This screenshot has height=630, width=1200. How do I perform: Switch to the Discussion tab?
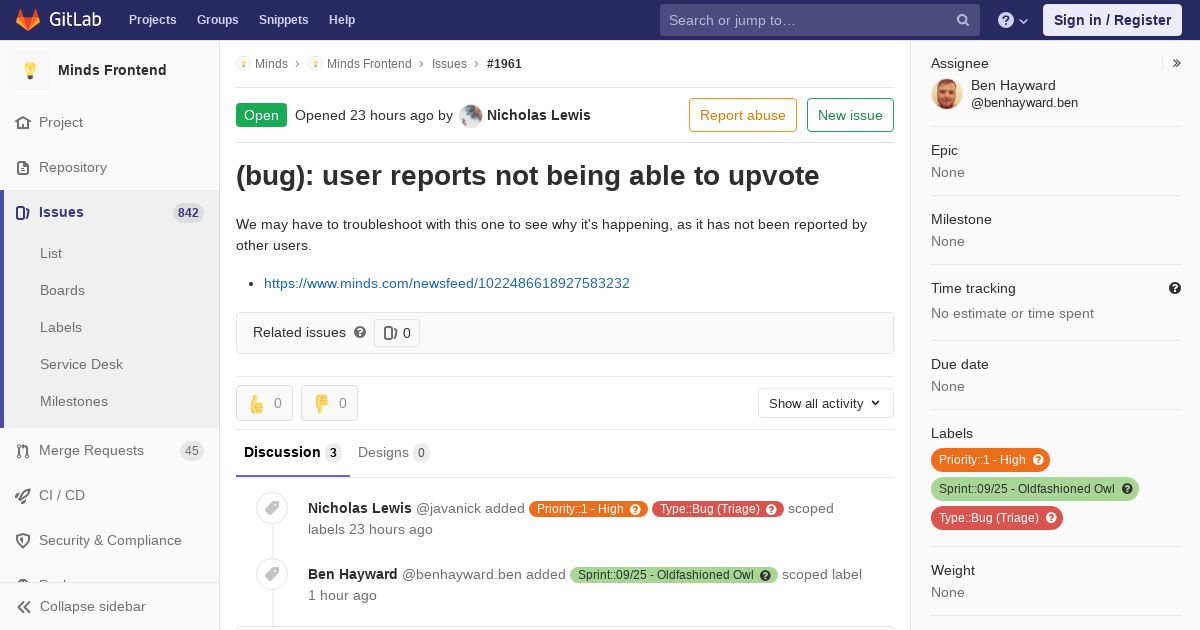[x=293, y=452]
